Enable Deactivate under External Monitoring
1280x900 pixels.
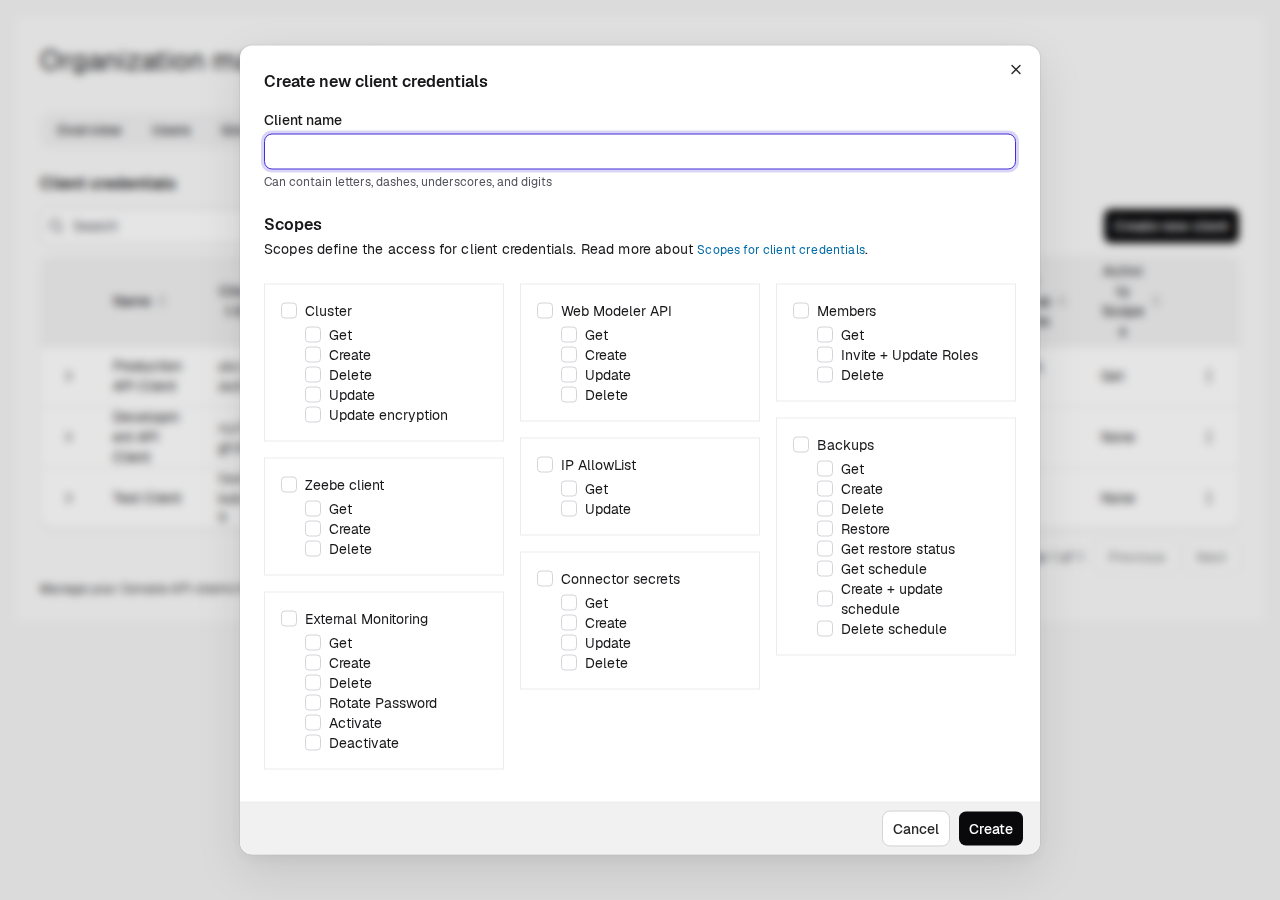coord(313,743)
